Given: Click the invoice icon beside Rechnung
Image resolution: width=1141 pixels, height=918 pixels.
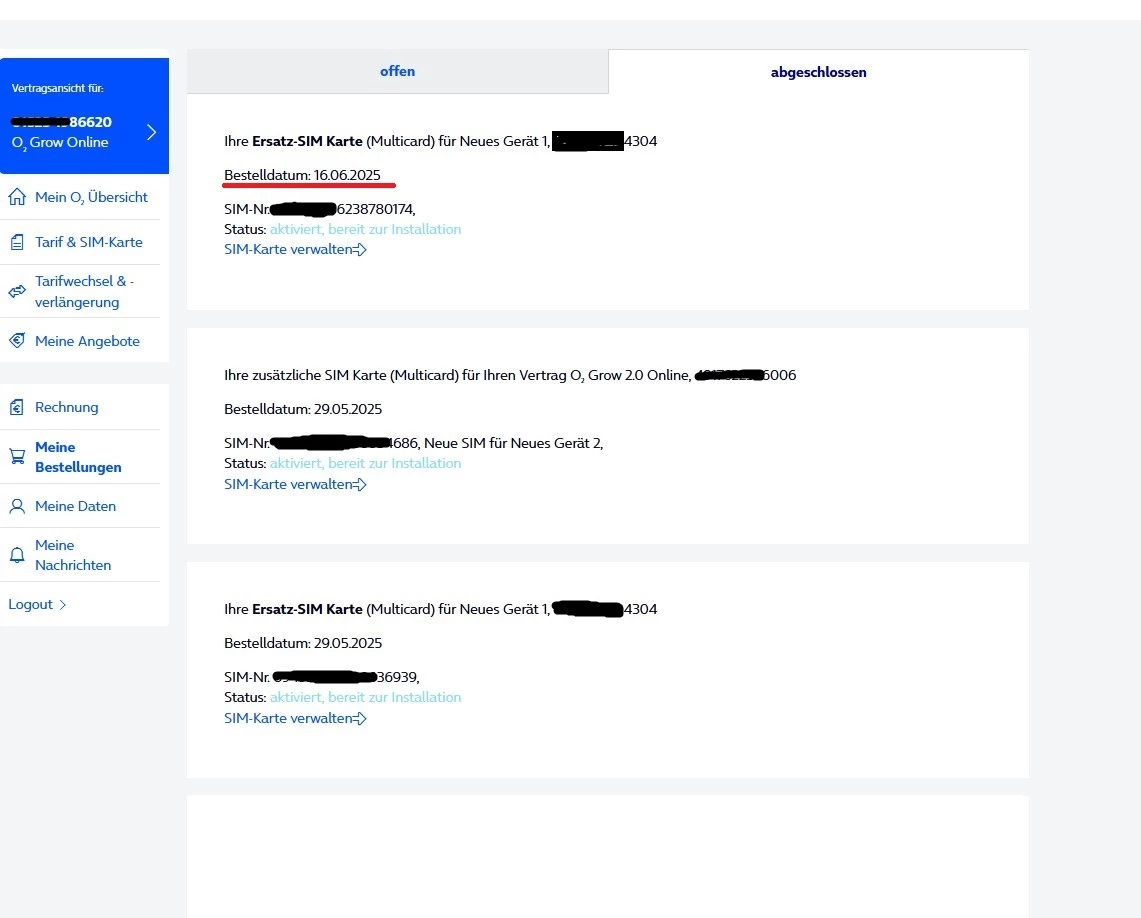Looking at the screenshot, I should tap(17, 407).
